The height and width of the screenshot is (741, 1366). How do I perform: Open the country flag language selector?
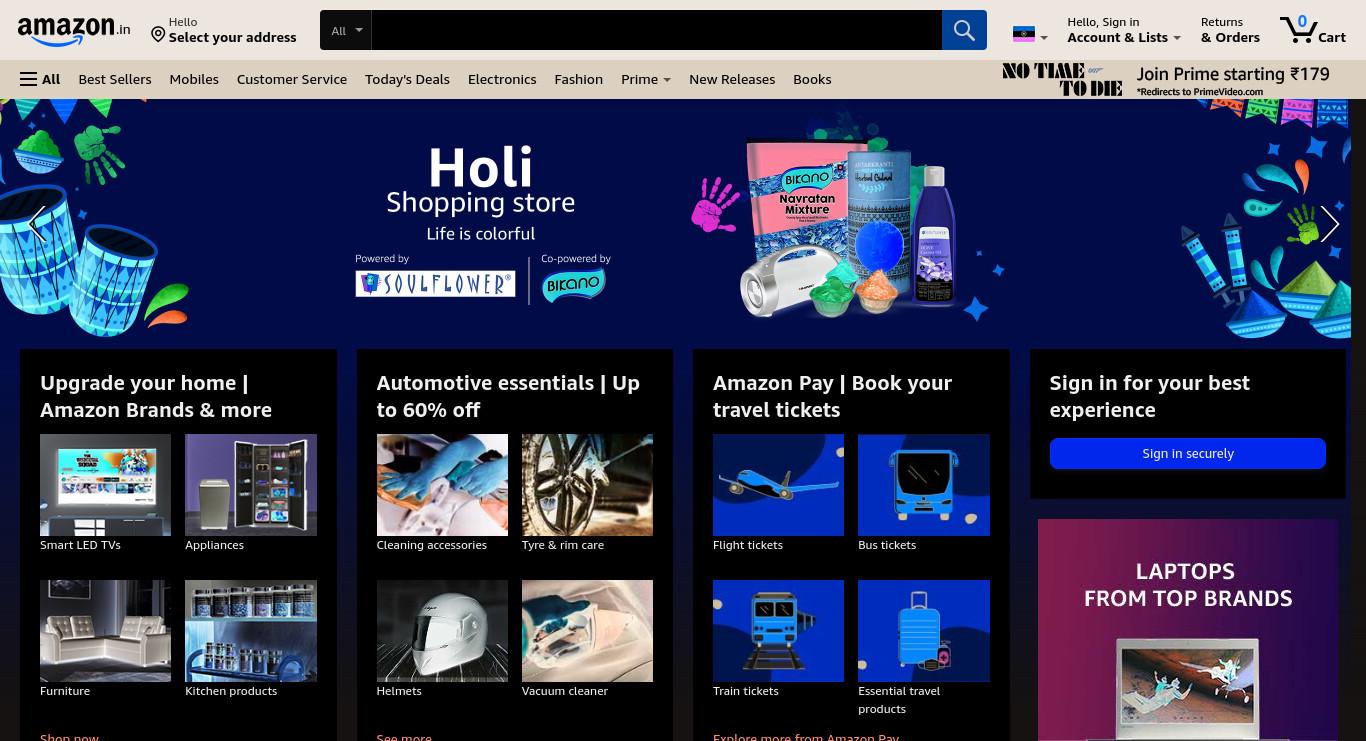(x=1030, y=35)
